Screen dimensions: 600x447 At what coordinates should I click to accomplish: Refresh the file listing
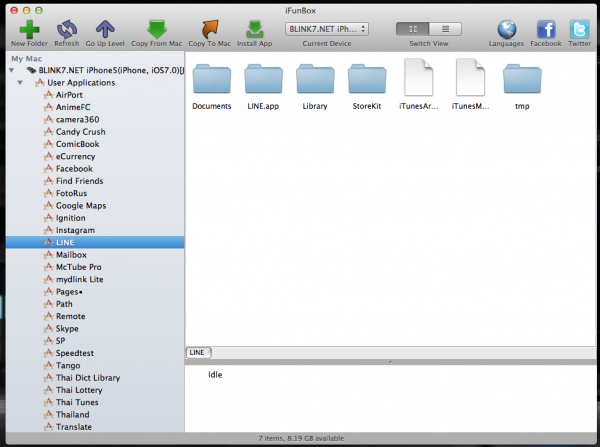click(67, 29)
